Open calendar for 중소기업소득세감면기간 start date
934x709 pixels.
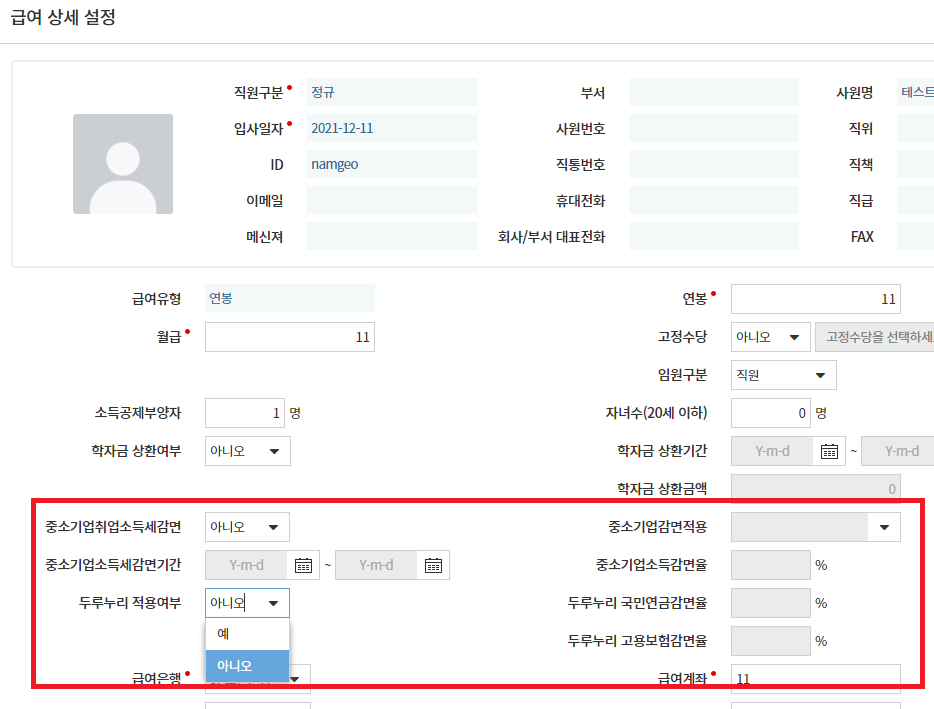pyautogui.click(x=303, y=565)
